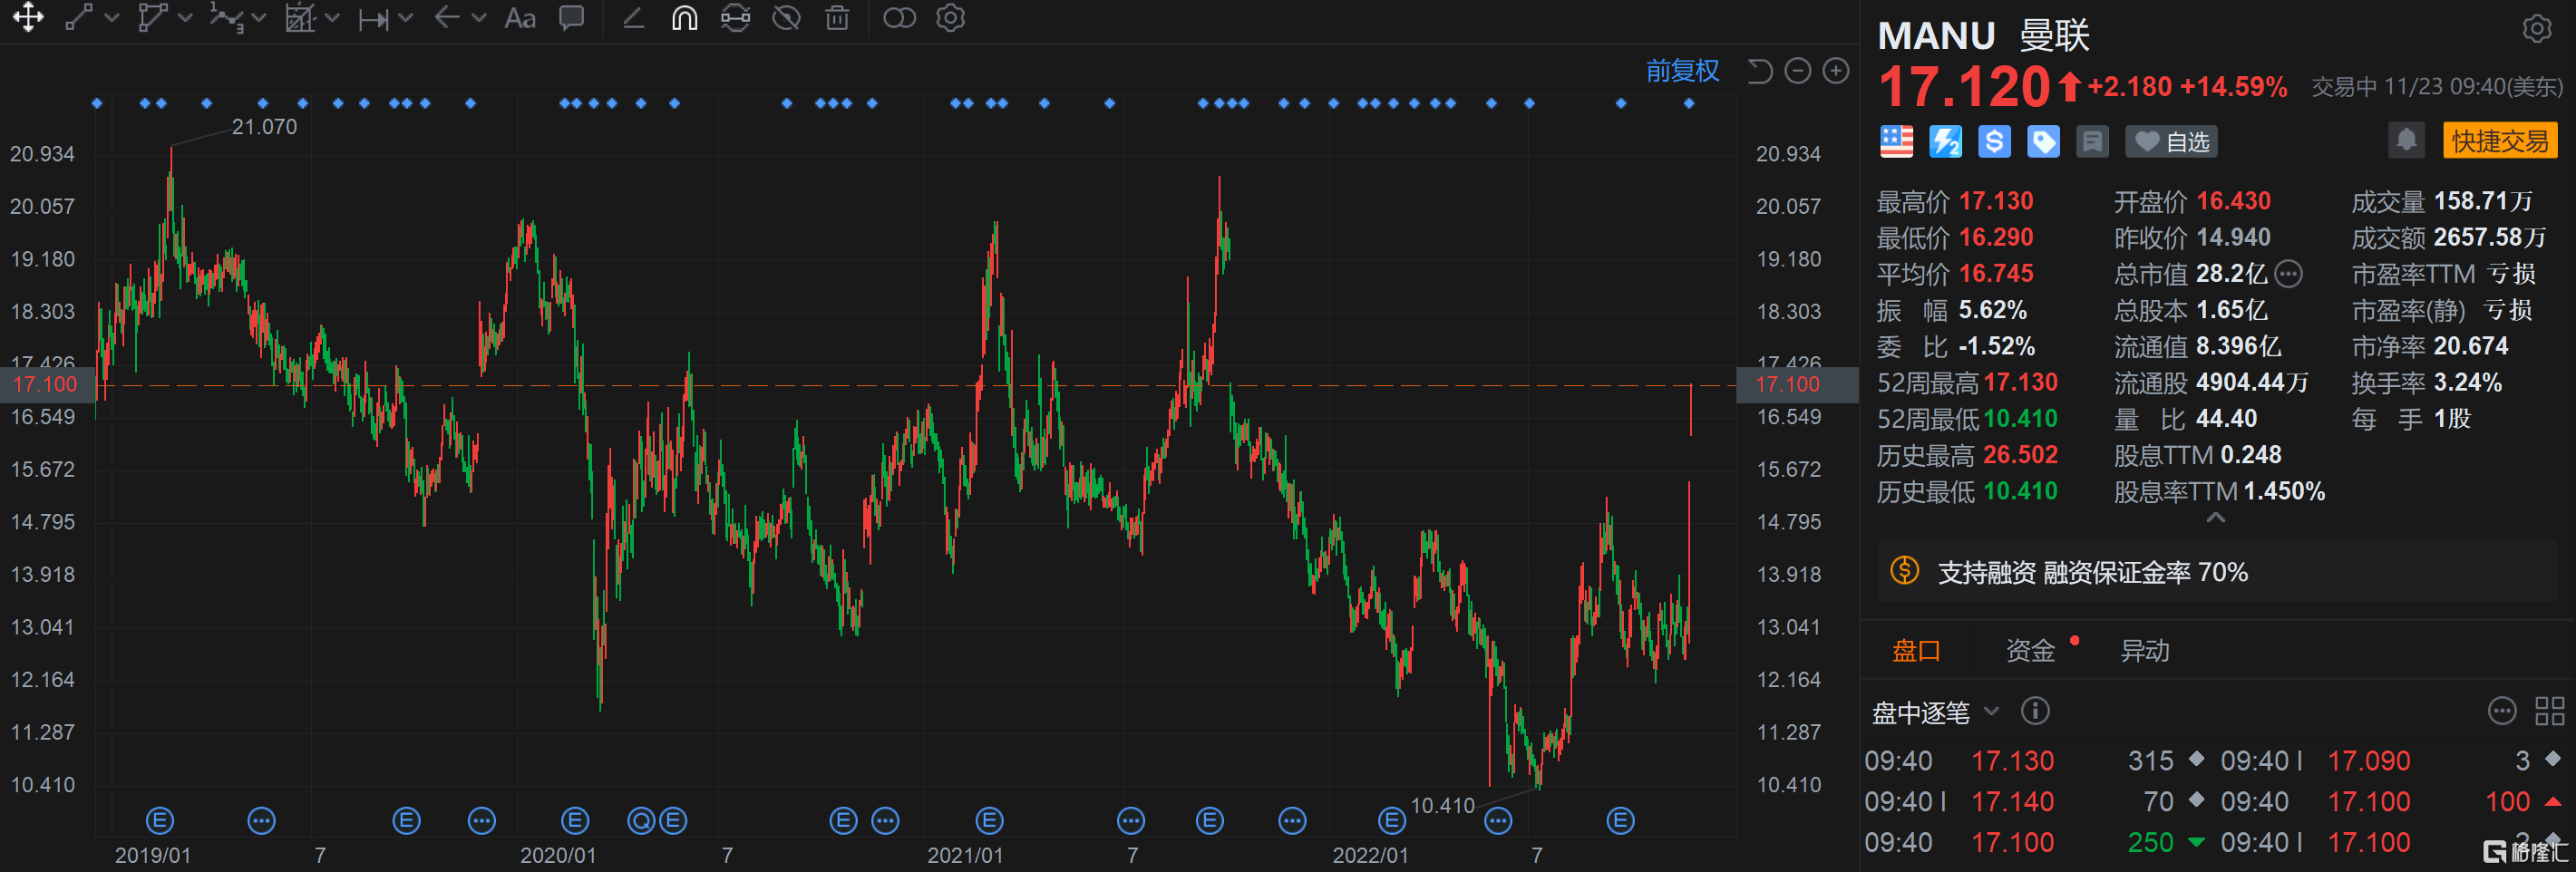The image size is (2576, 872).
Task: Expand the line drawing tool options
Action: 112,18
